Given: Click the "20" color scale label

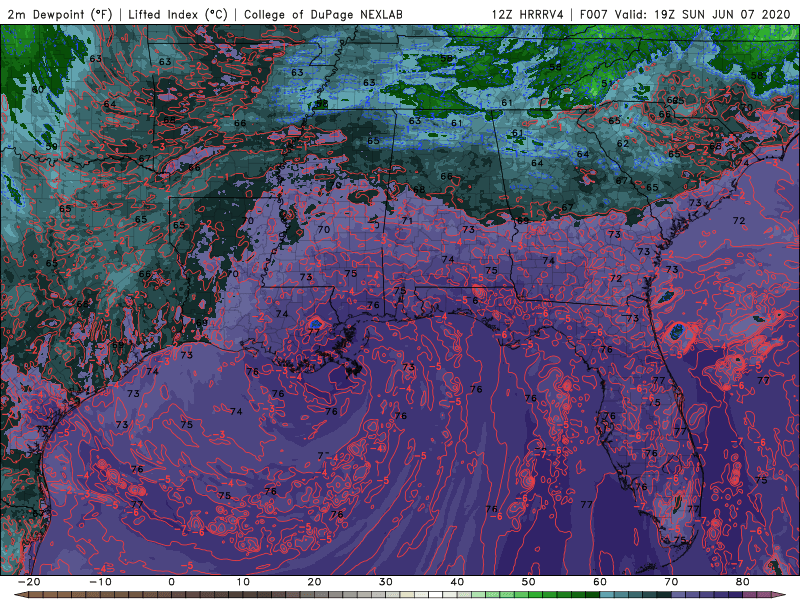Looking at the screenshot, I should tap(314, 582).
